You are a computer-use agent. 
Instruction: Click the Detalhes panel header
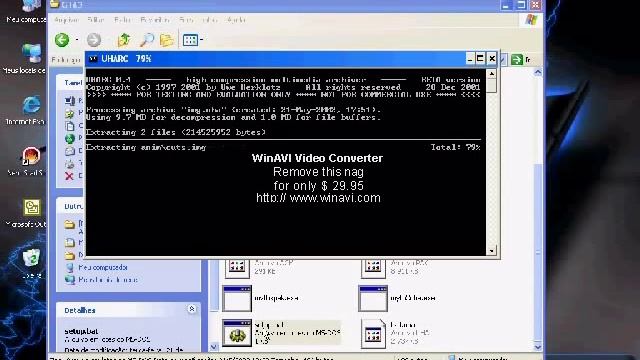click(x=128, y=310)
